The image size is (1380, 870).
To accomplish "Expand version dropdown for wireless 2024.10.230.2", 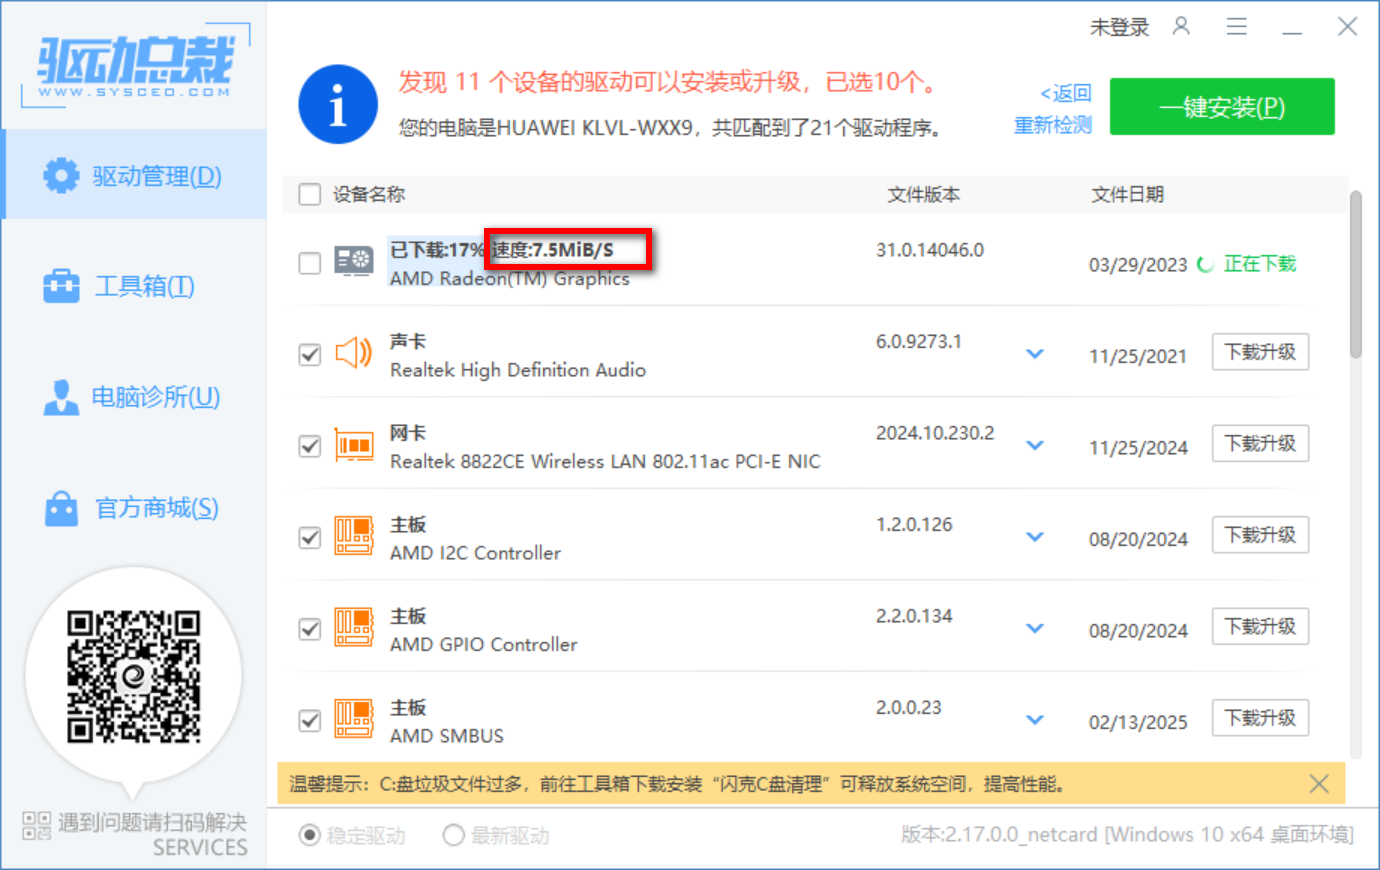I will (x=1035, y=445).
